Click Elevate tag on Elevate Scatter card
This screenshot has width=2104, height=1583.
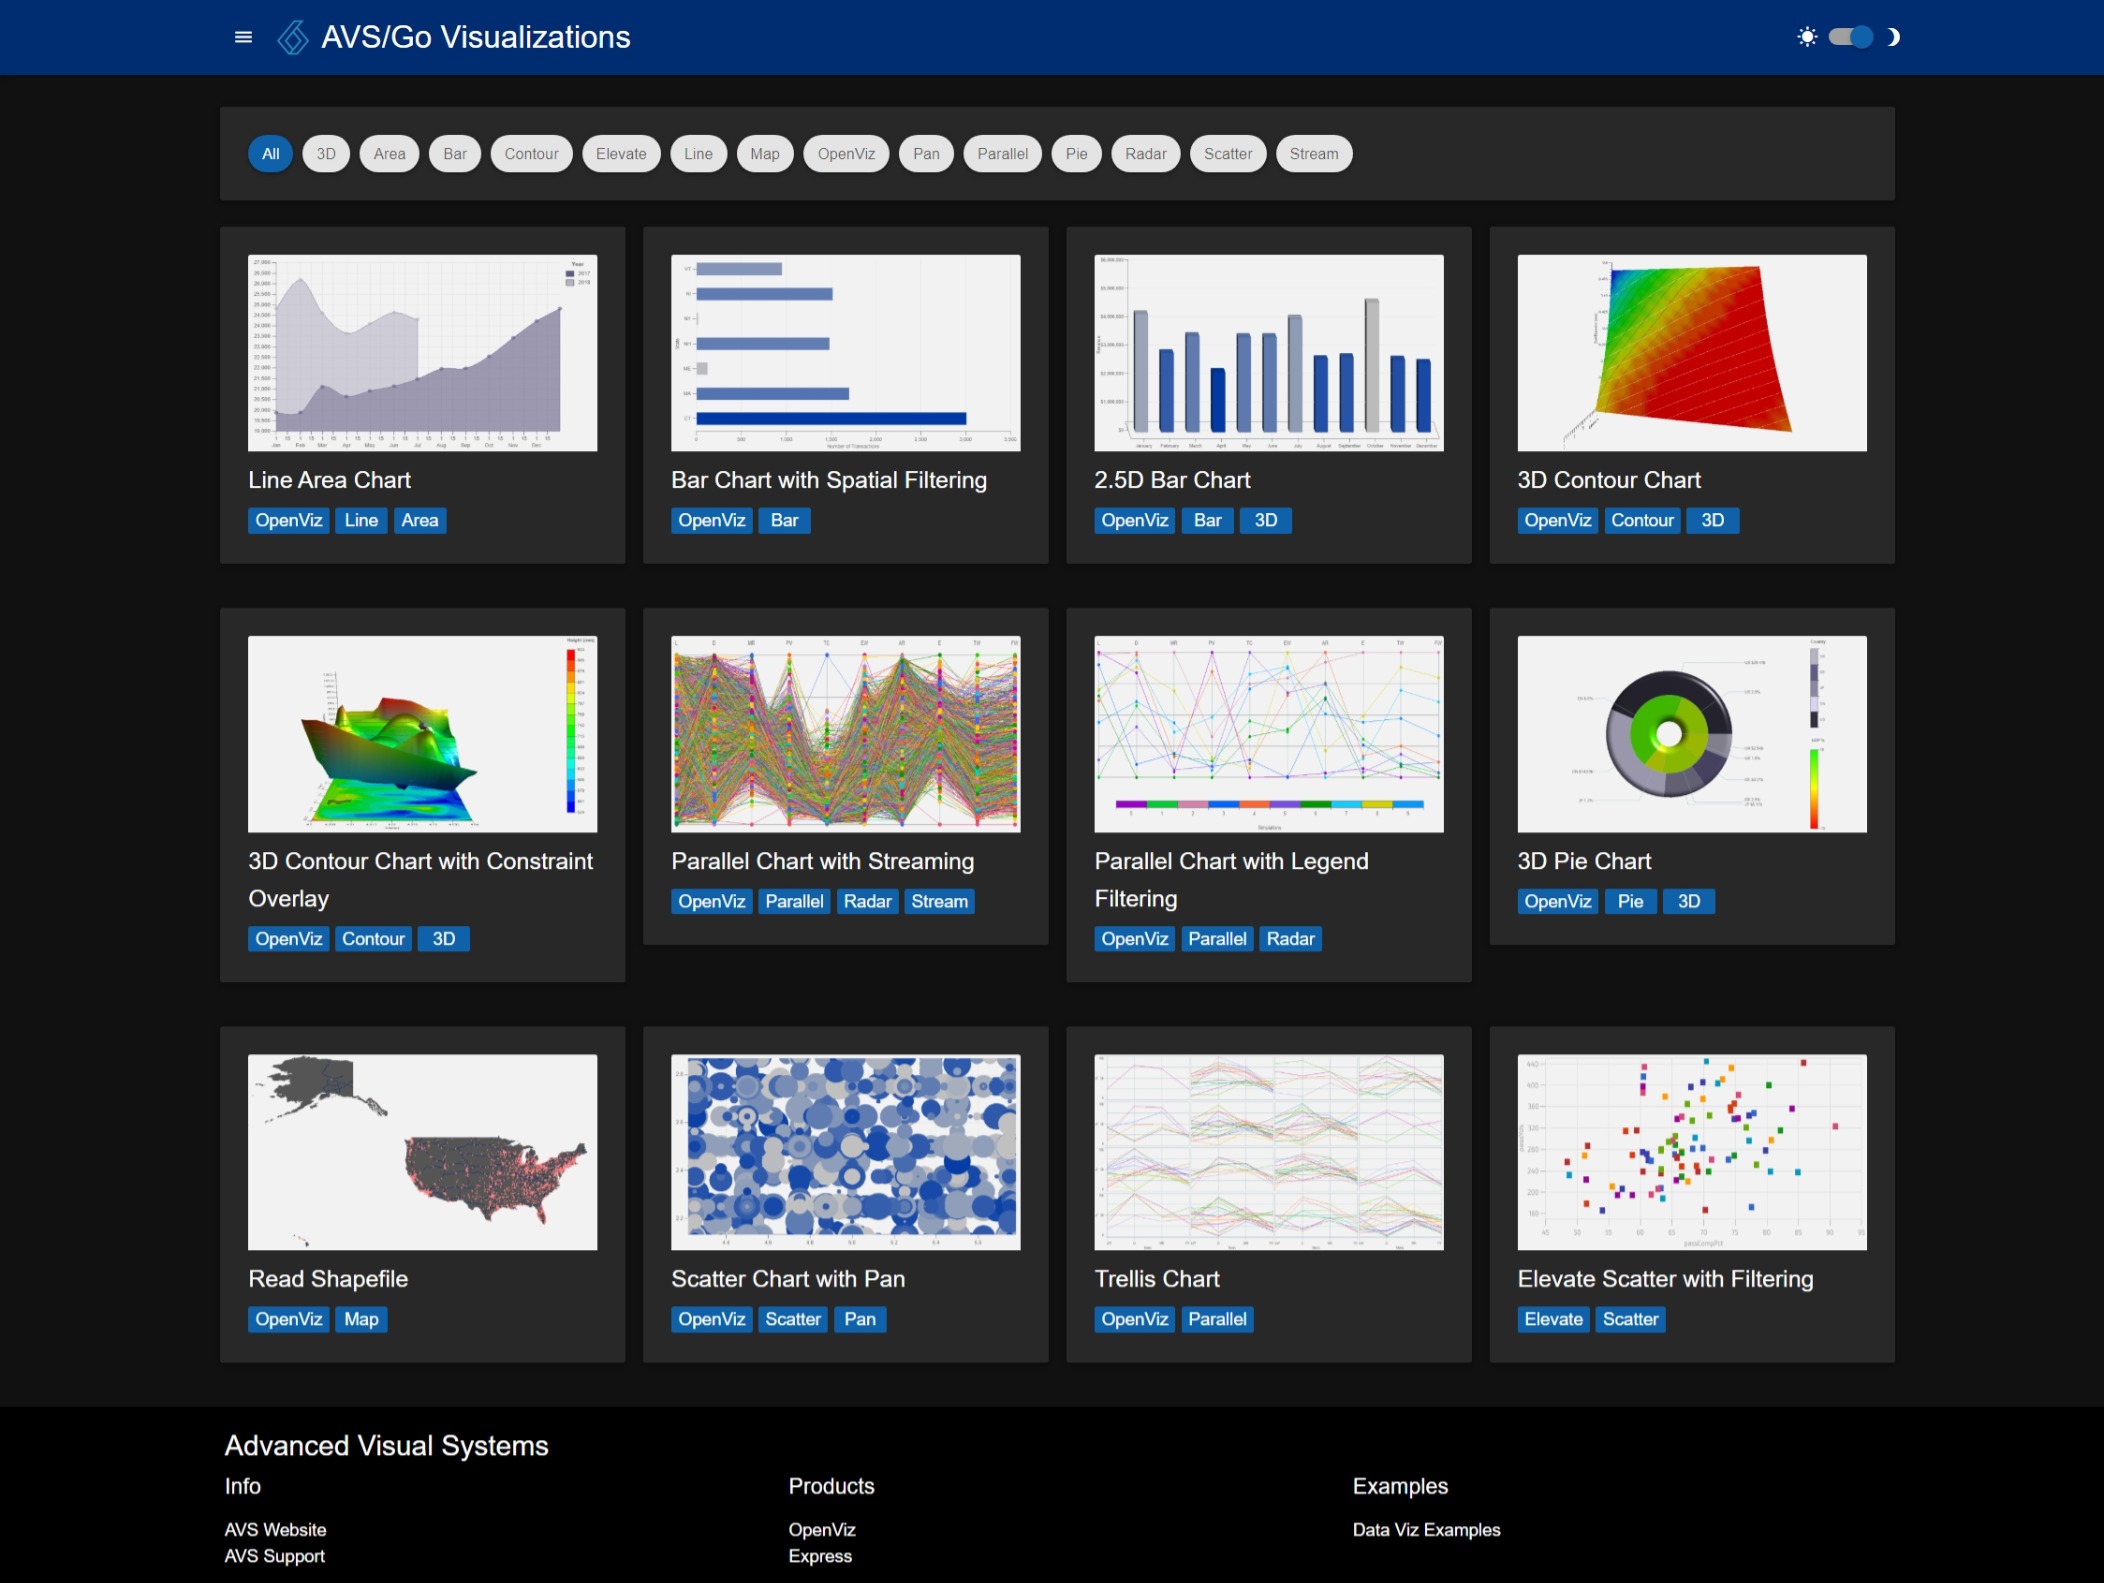pyautogui.click(x=1553, y=1319)
